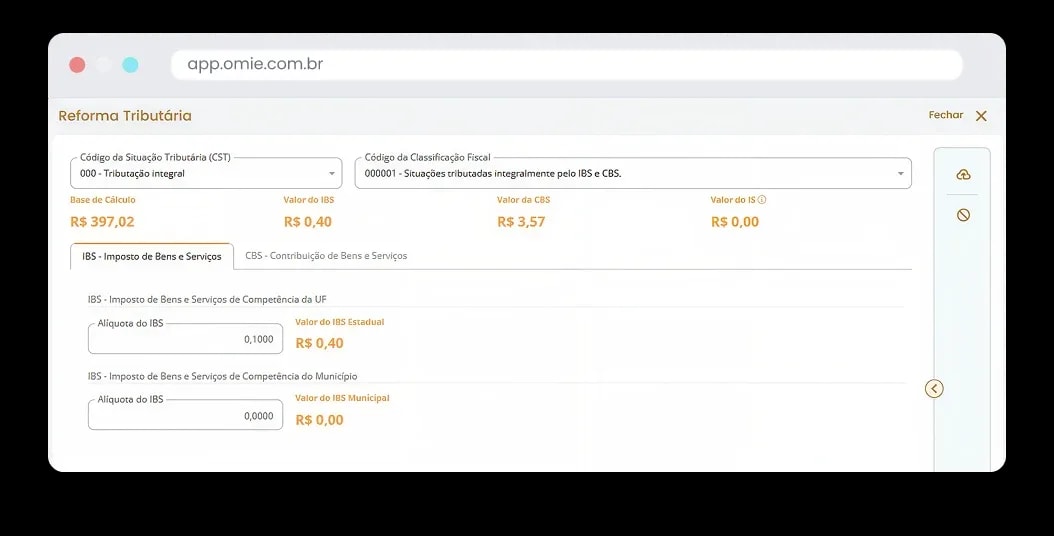
Task: Click the Competência da UF section heading
Action: tap(207, 299)
